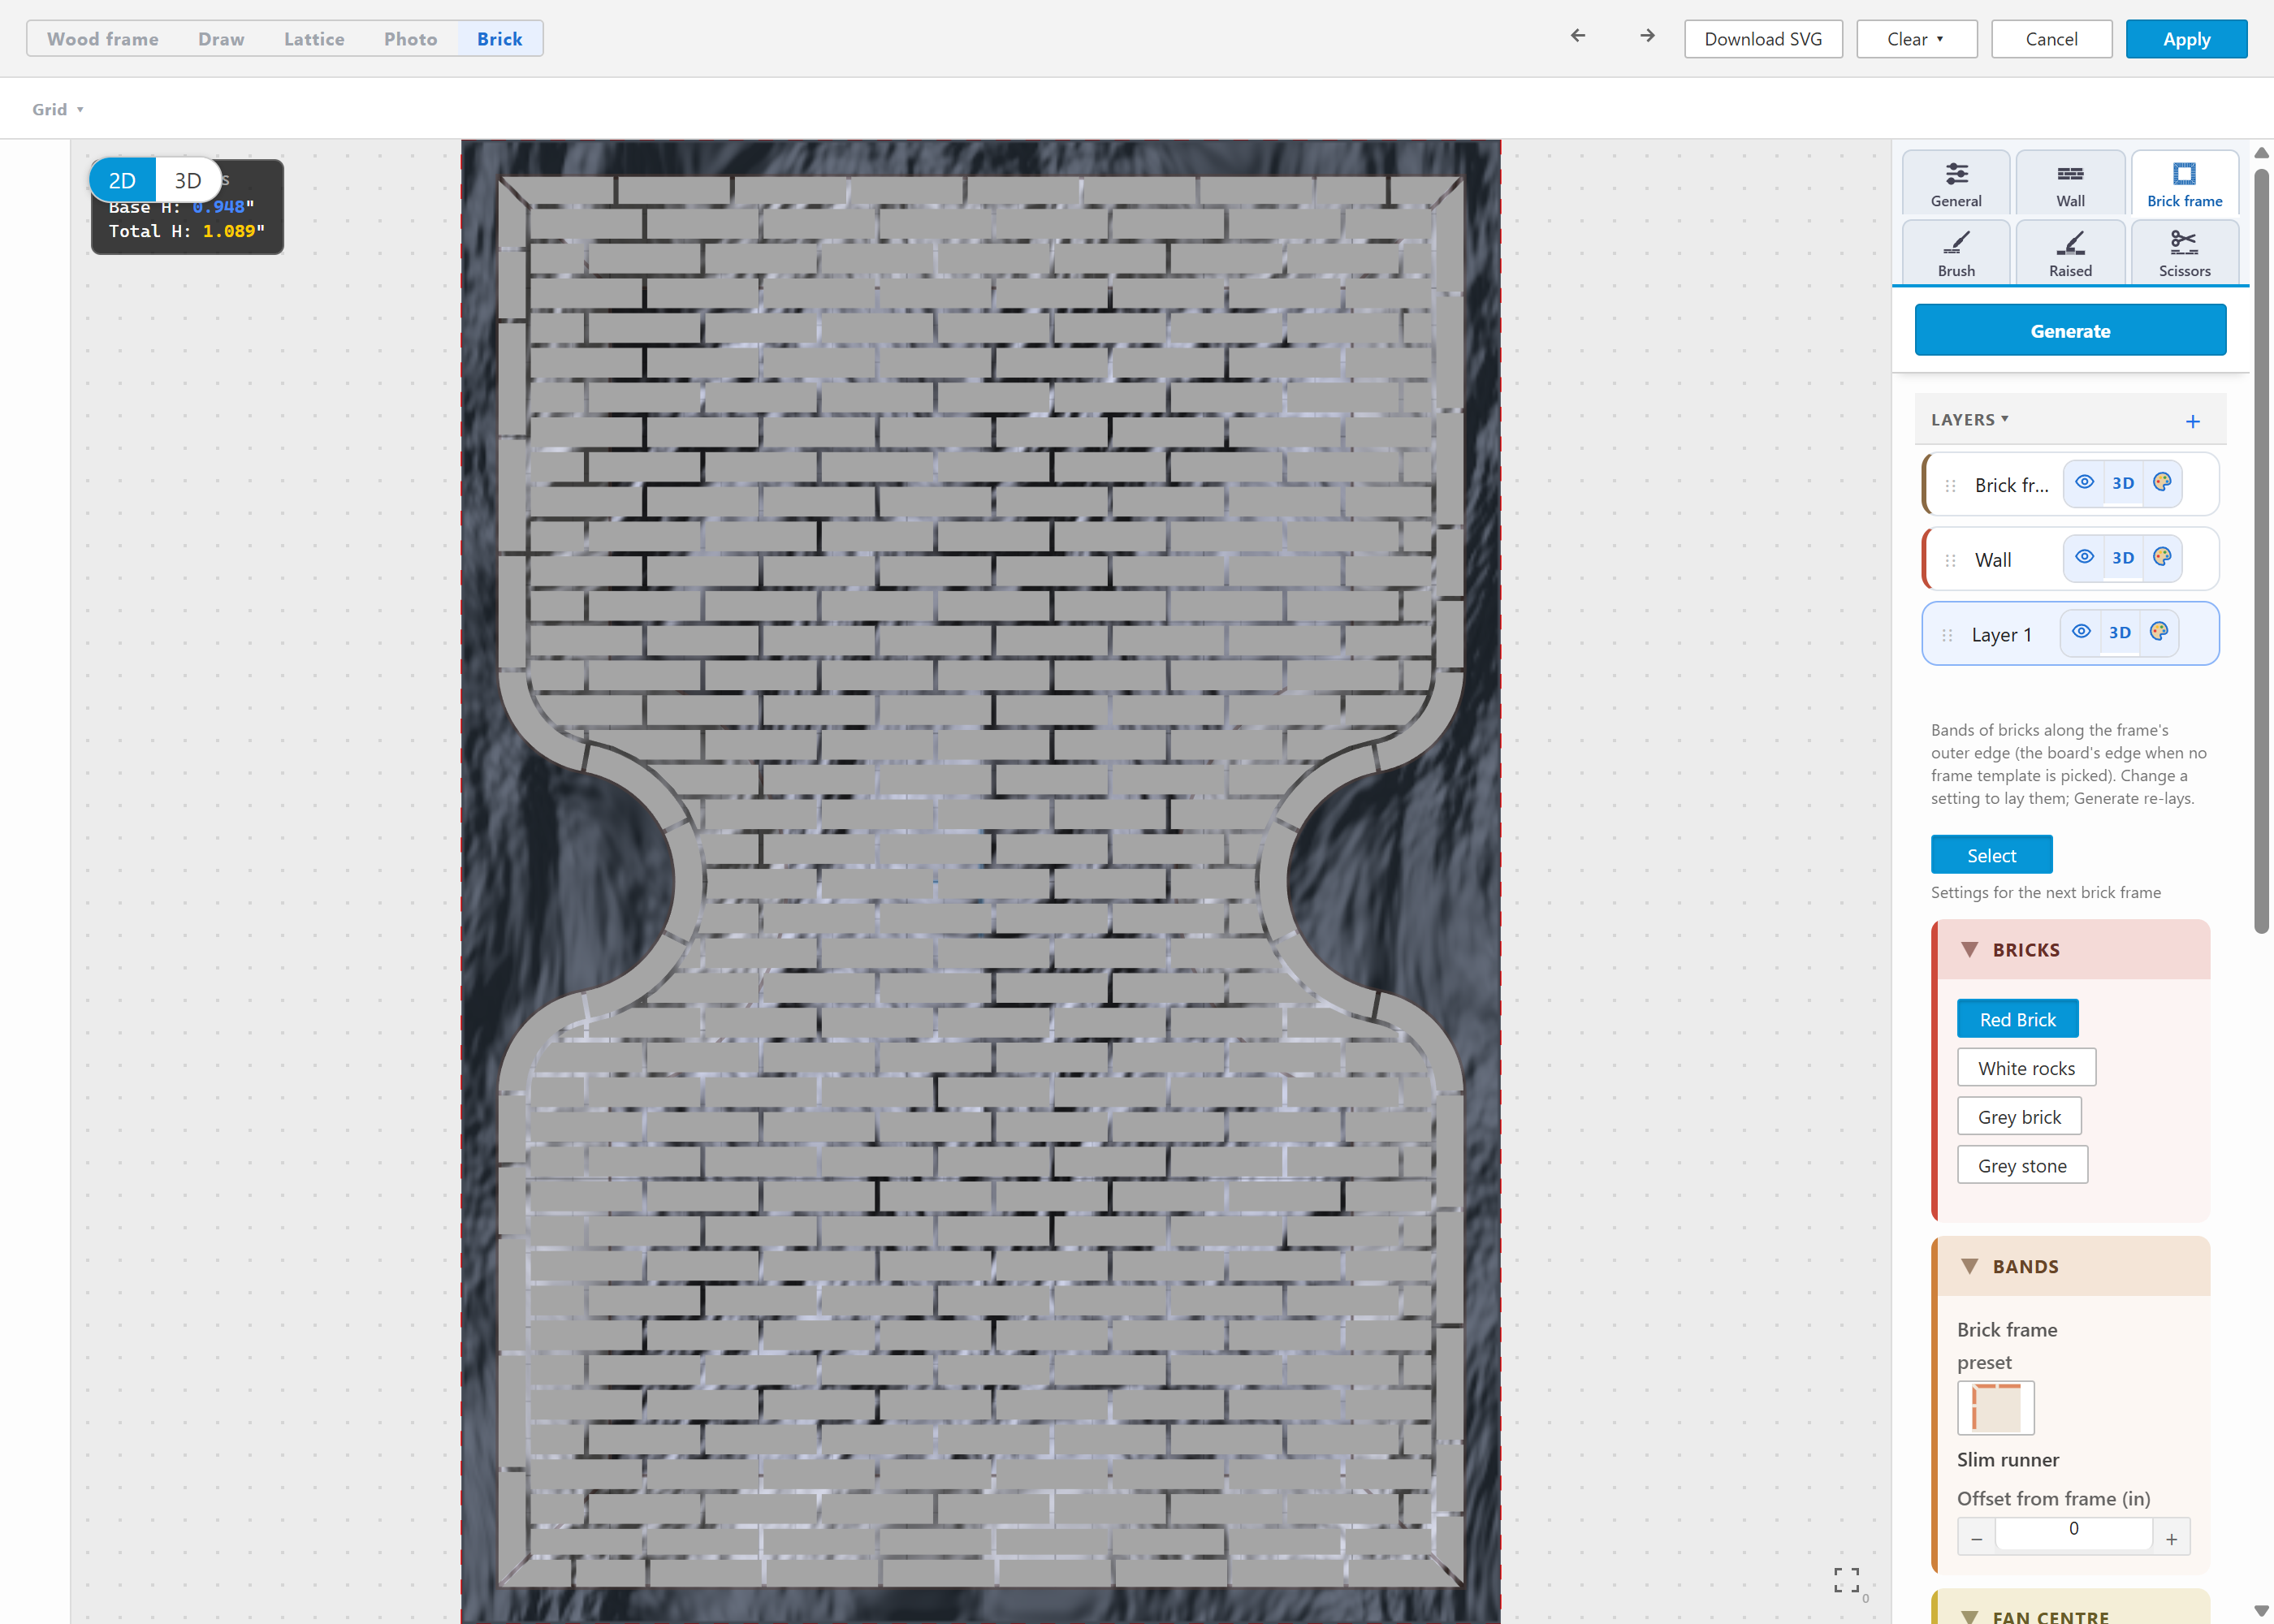The width and height of the screenshot is (2274, 1624).
Task: Click the fit-to-screen icon on canvas
Action: pos(1846,1580)
